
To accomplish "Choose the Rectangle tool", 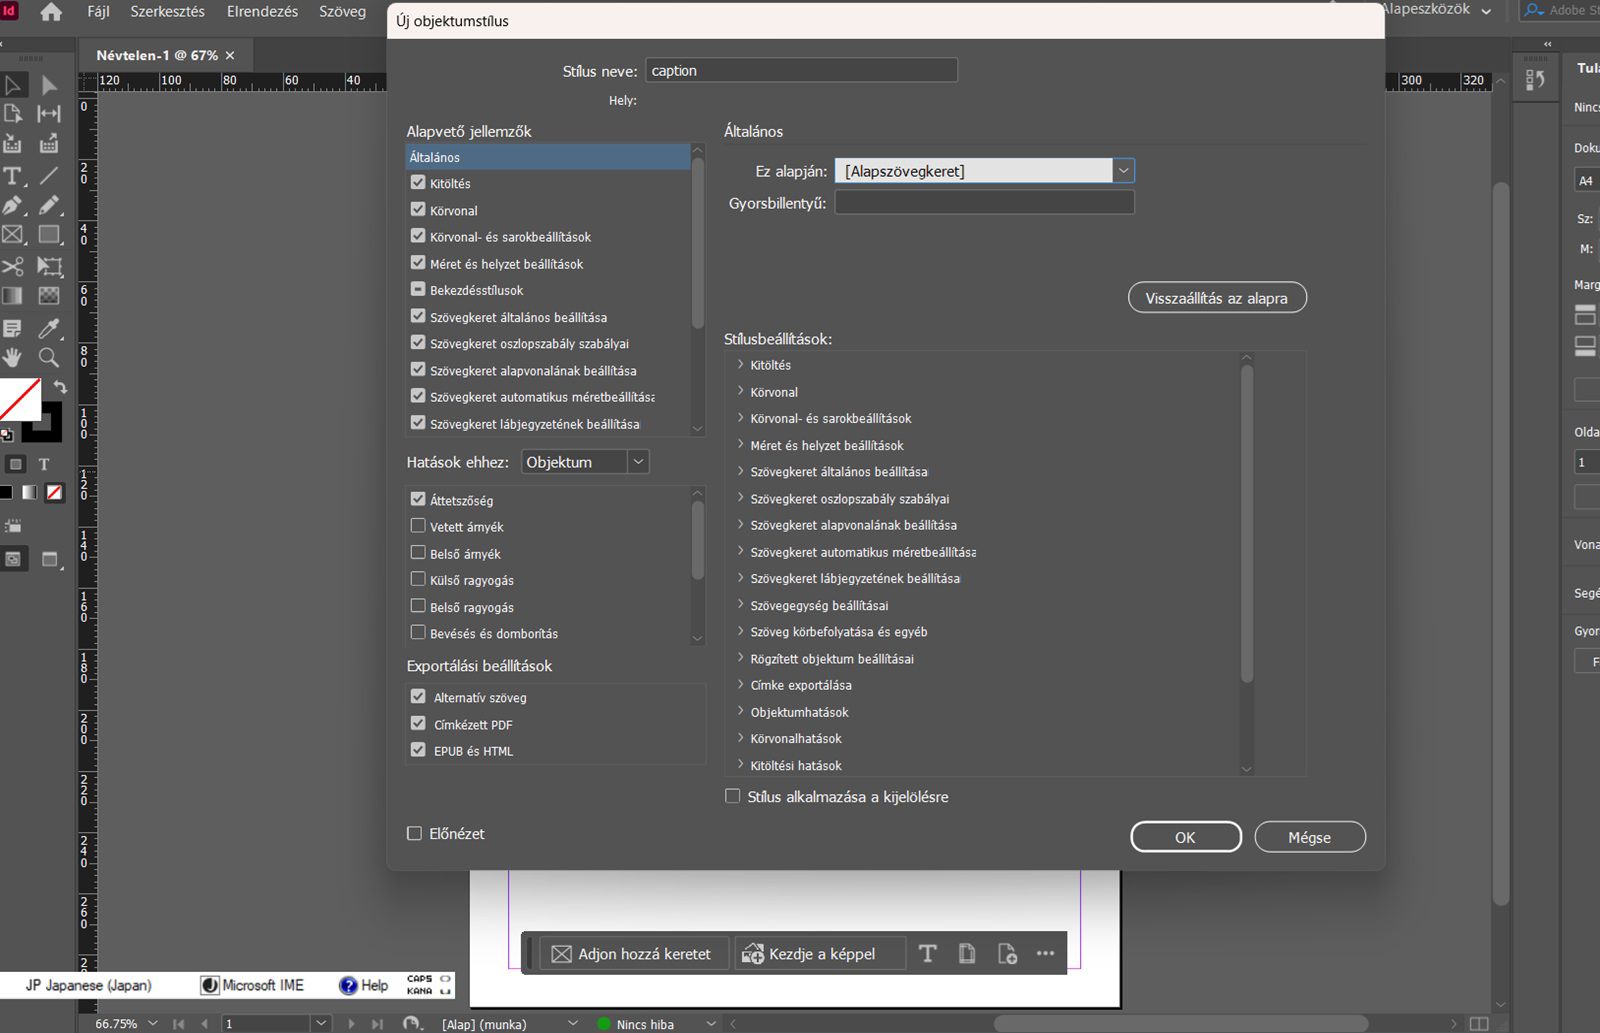I will coord(49,235).
